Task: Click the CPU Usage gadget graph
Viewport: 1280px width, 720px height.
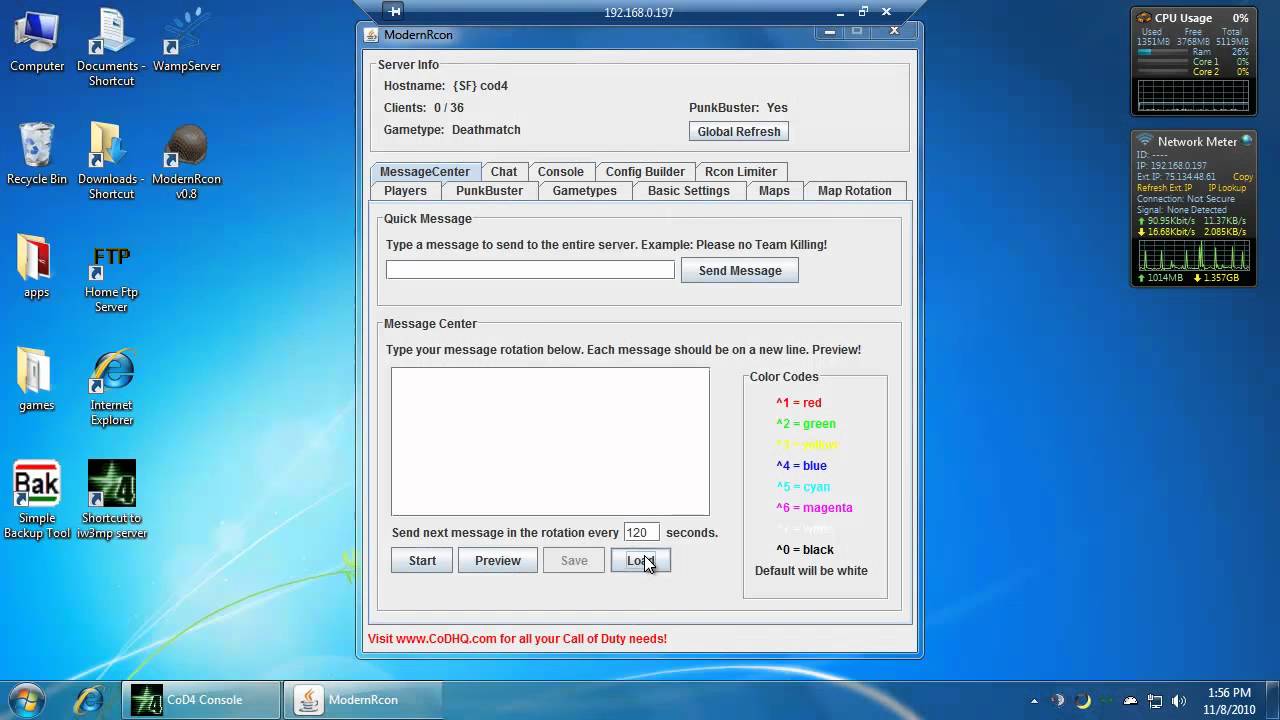Action: [x=1194, y=95]
